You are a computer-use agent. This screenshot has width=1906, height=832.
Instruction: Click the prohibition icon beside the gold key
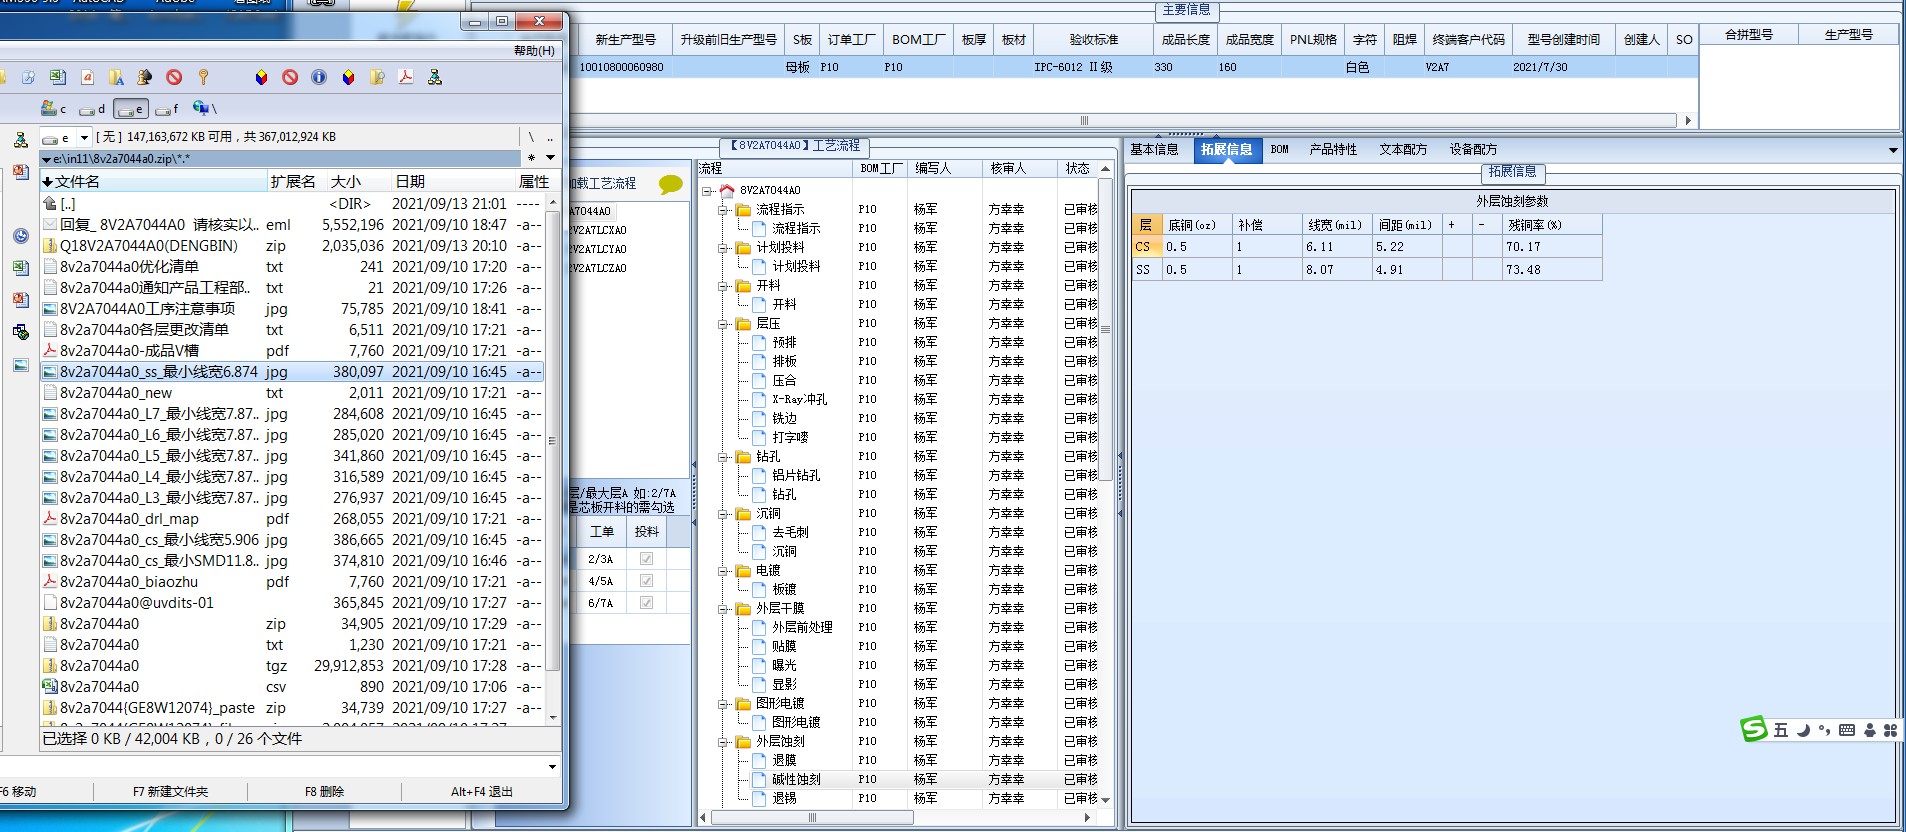point(174,77)
